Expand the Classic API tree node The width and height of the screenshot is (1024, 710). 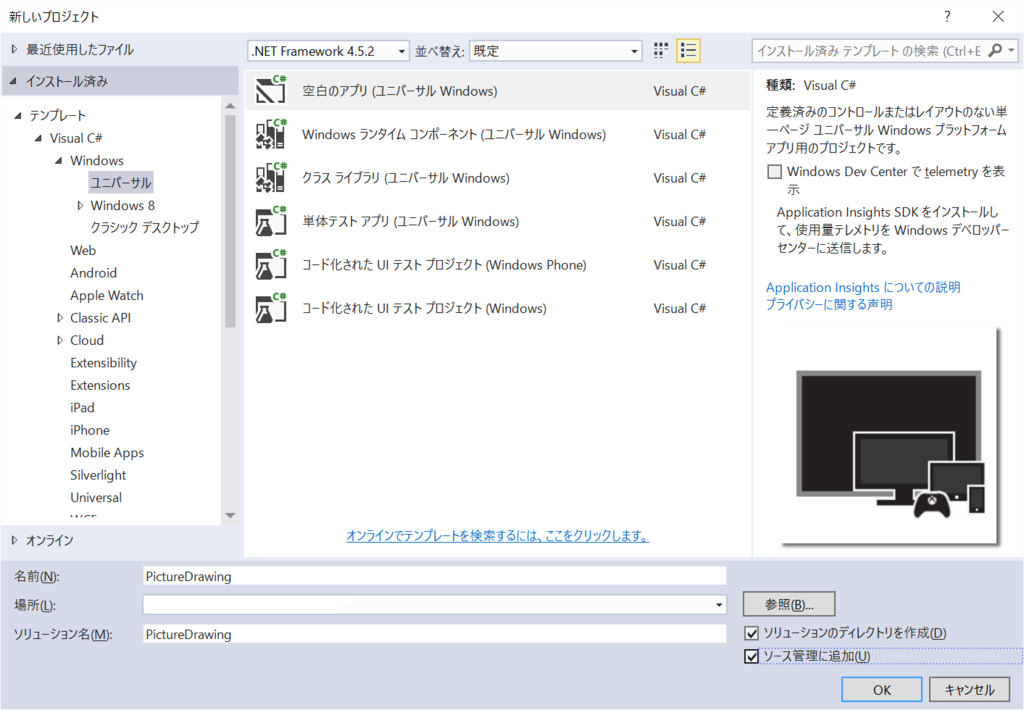60,318
